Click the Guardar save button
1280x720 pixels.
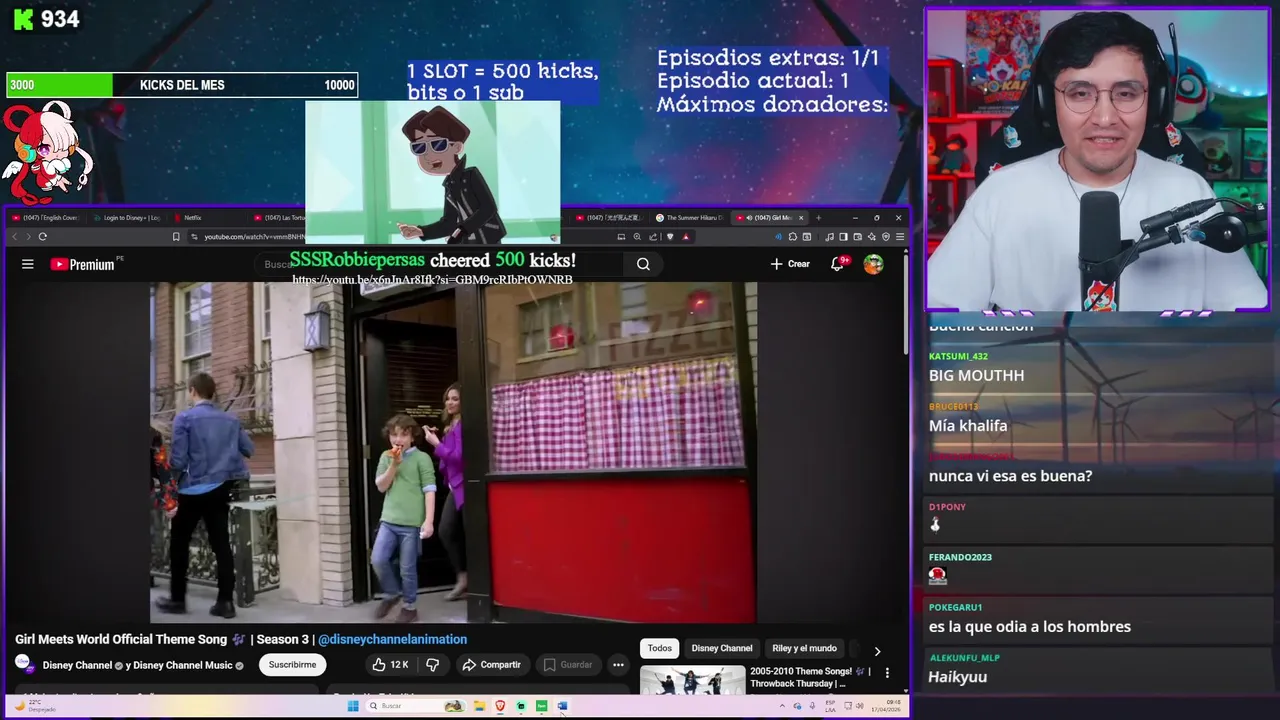coord(567,665)
